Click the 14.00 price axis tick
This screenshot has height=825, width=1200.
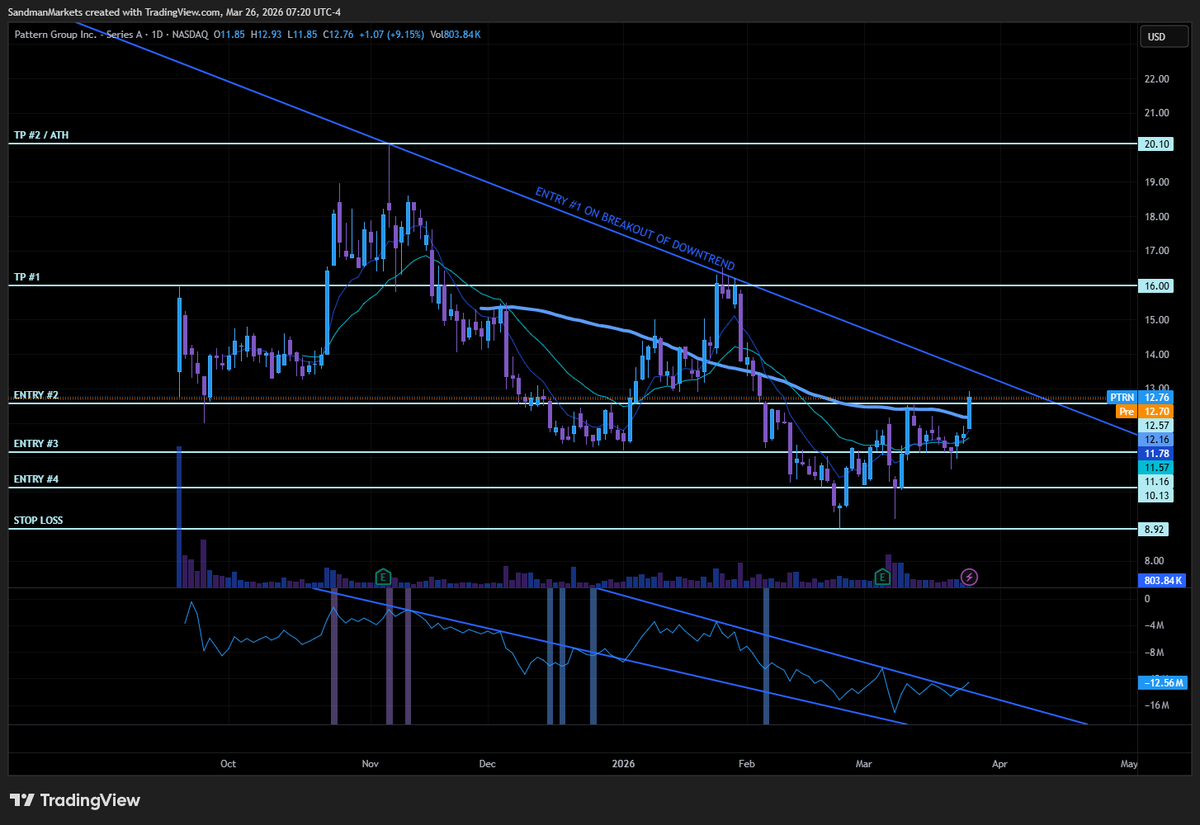point(1157,354)
